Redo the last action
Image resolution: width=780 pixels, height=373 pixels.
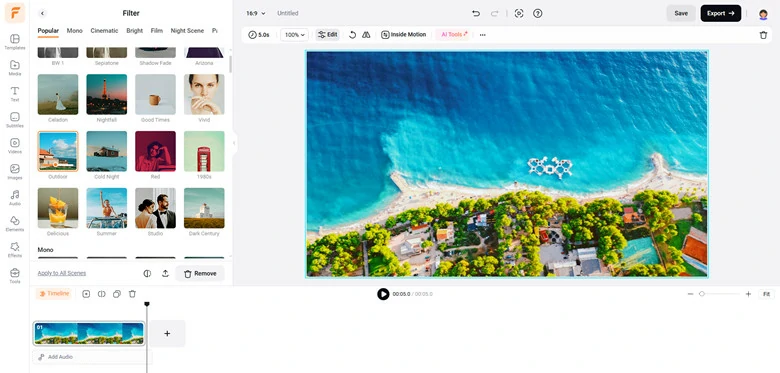point(494,13)
